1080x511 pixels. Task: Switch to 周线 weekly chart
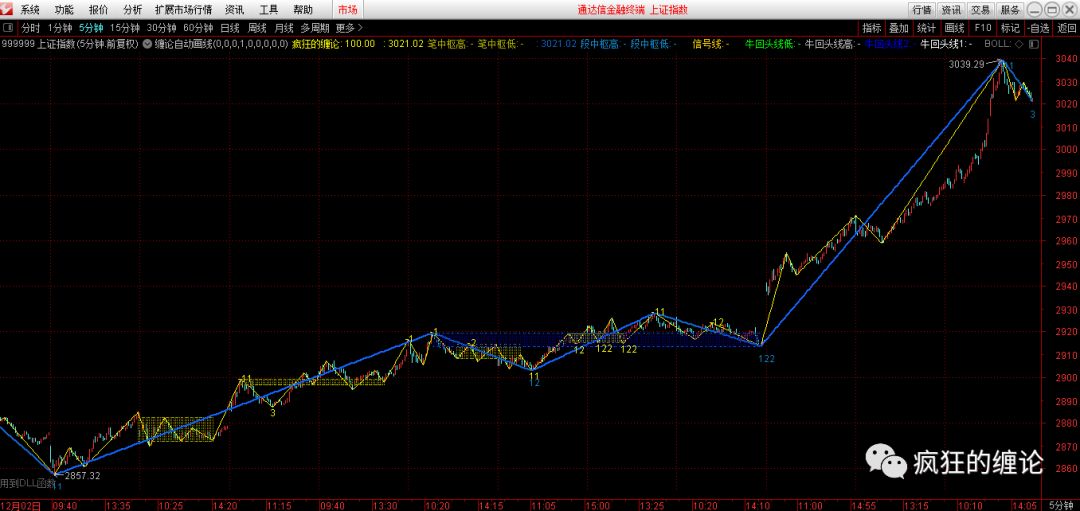point(257,28)
